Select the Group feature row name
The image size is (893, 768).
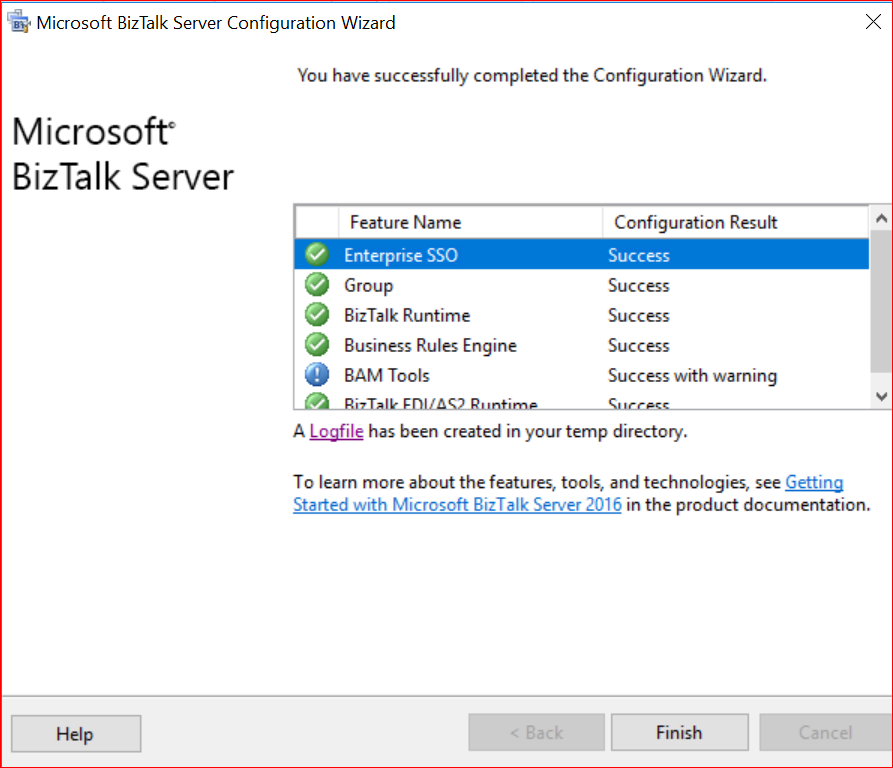pyautogui.click(x=368, y=285)
